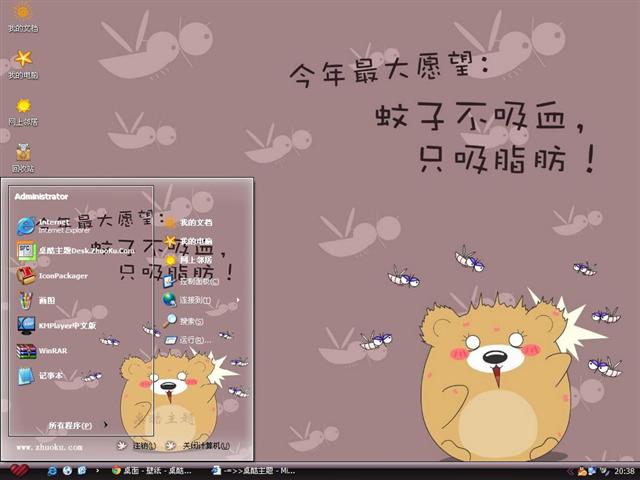Open 记事本 notepad from Start menu
640x480 pixels.
coord(40,376)
